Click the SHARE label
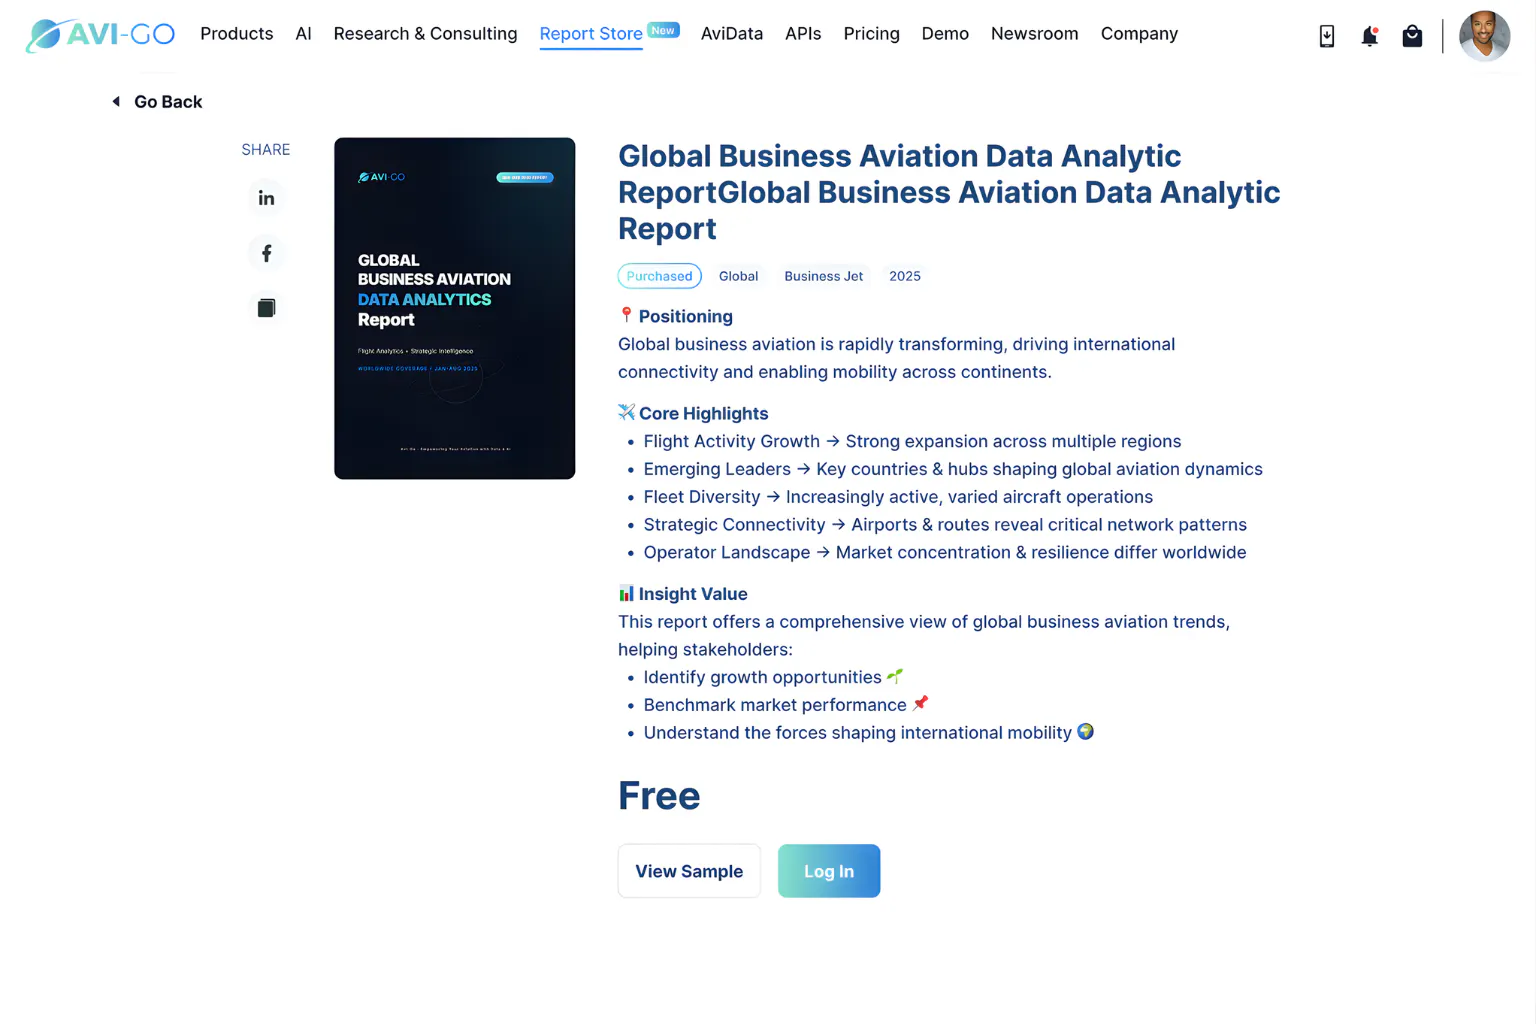The image size is (1536, 1024). pyautogui.click(x=266, y=150)
